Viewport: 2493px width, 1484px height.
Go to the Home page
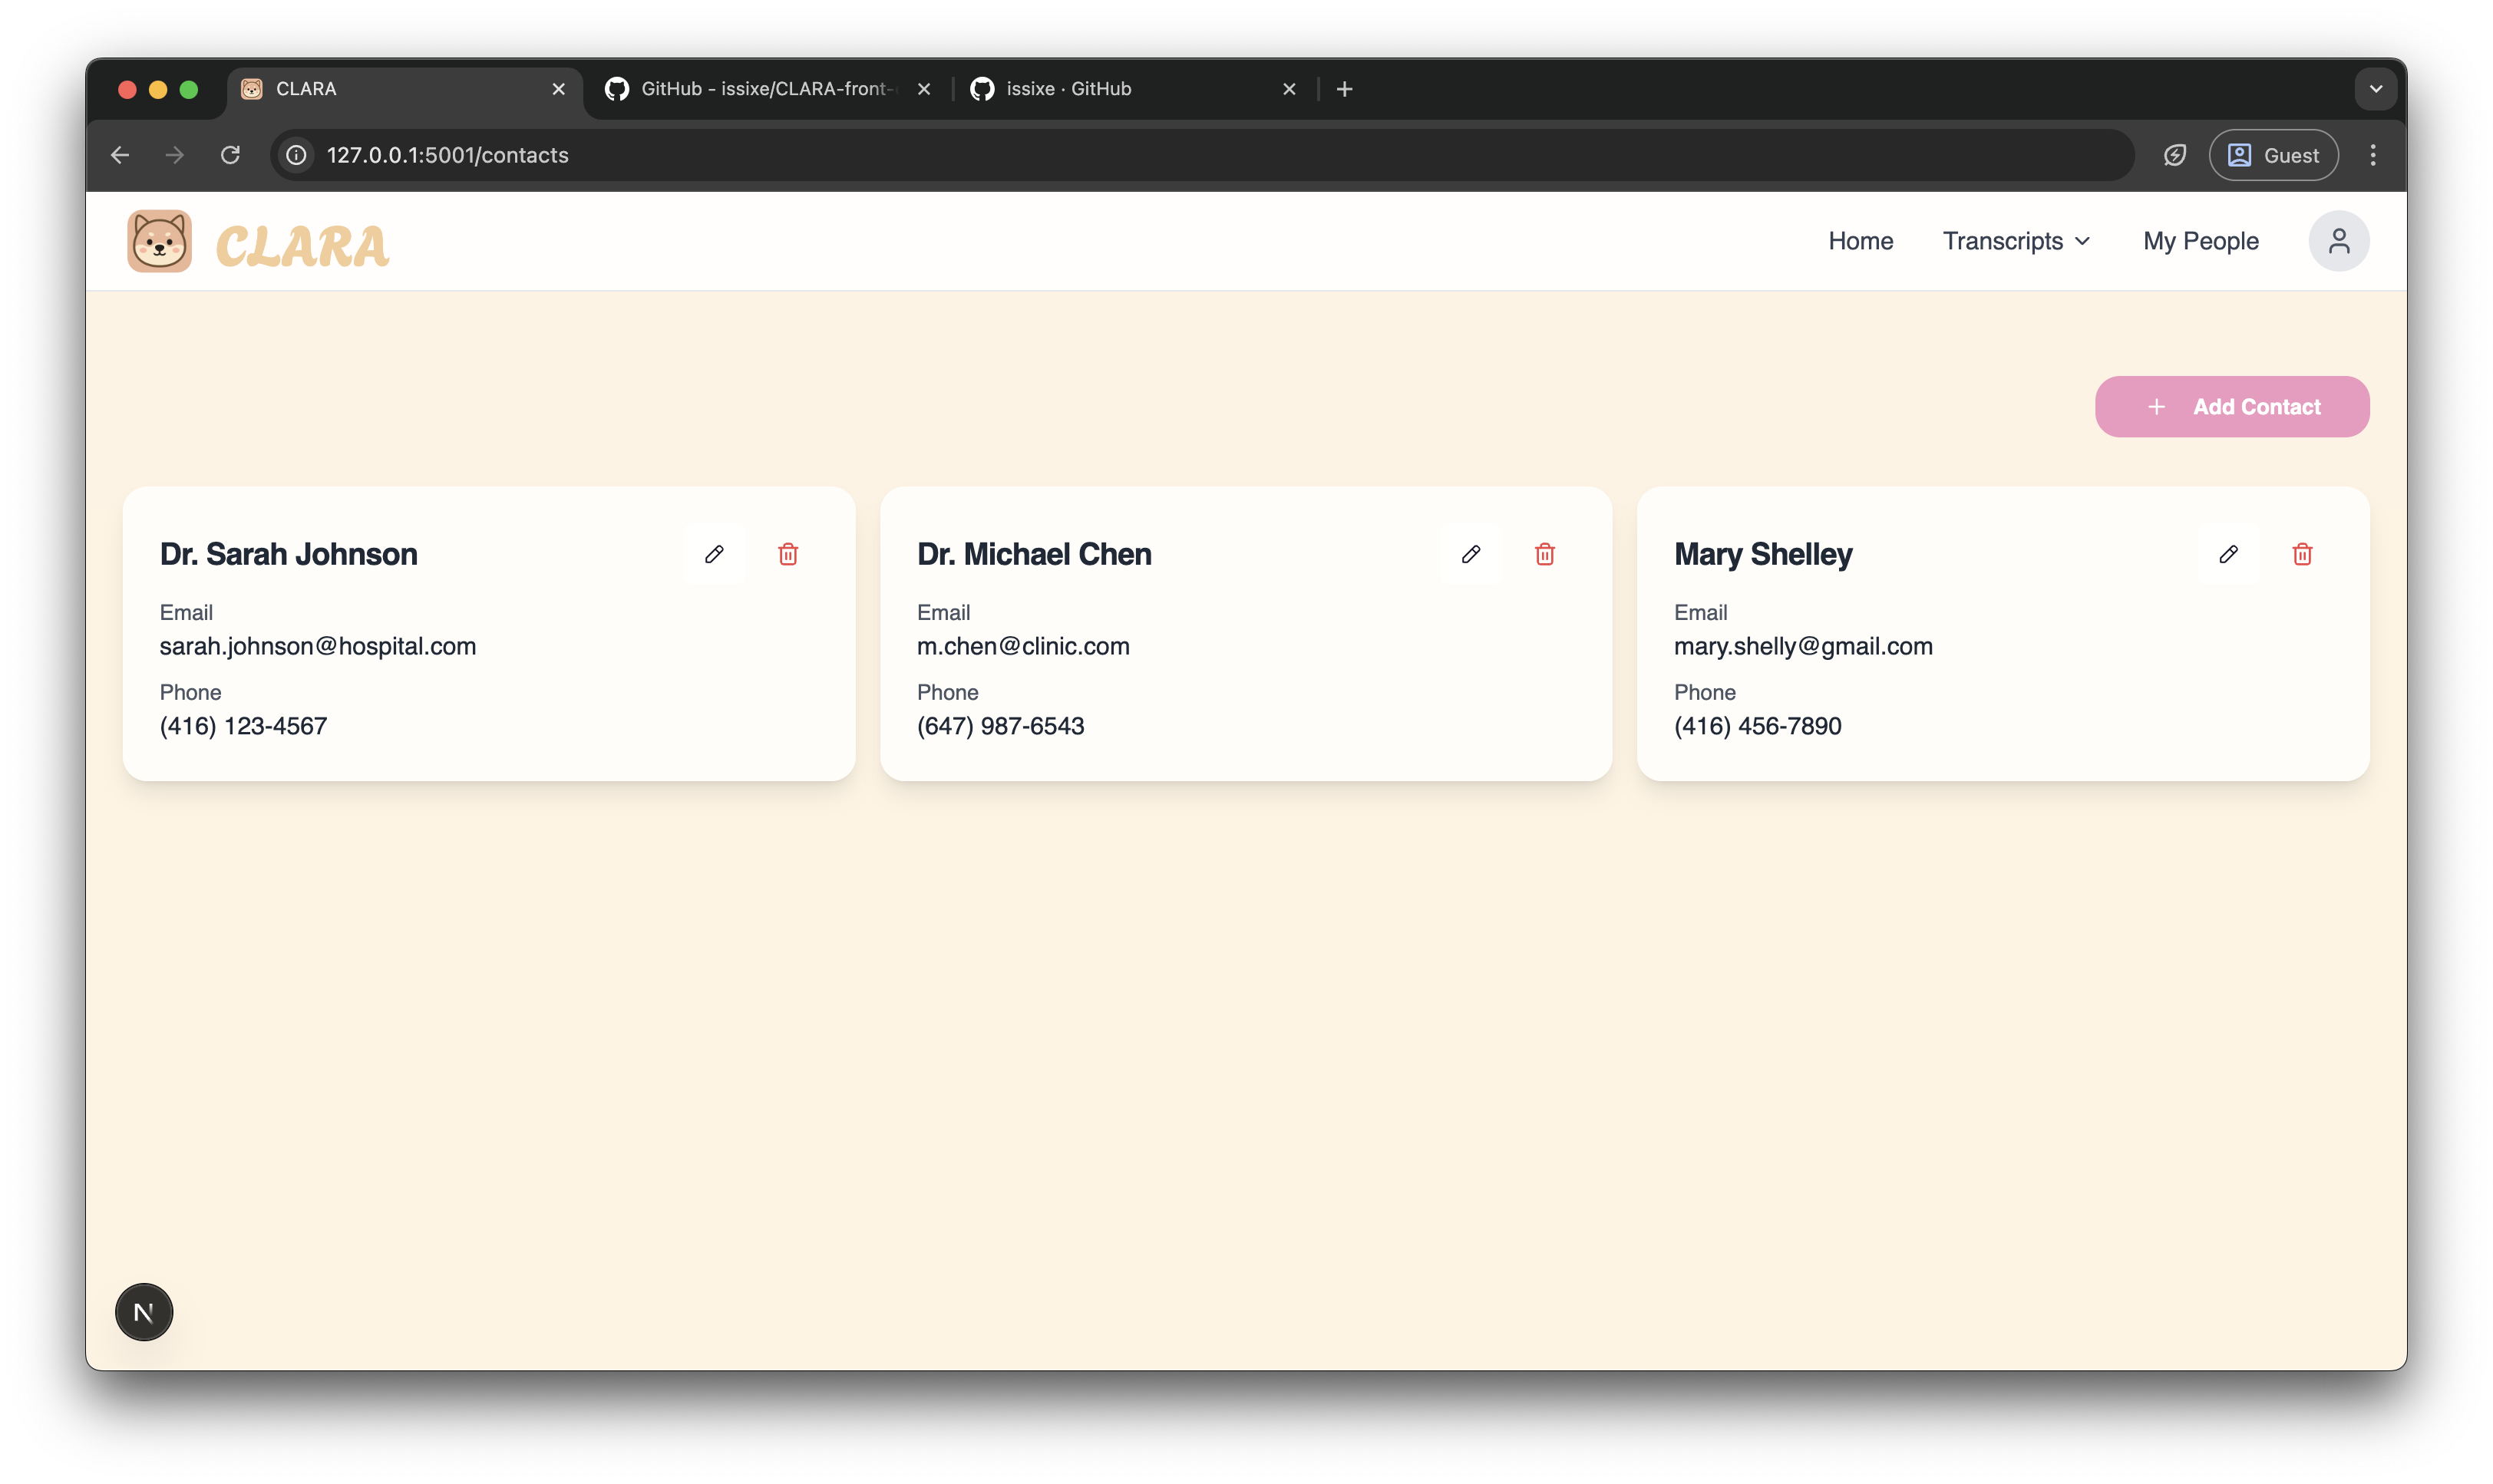1860,241
